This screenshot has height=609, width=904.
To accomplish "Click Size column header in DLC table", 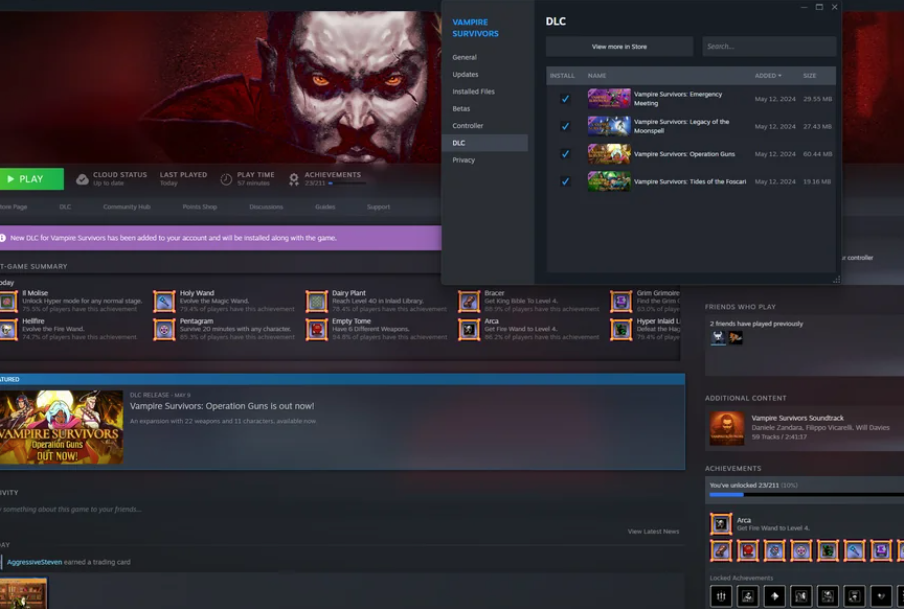I will coord(809,76).
